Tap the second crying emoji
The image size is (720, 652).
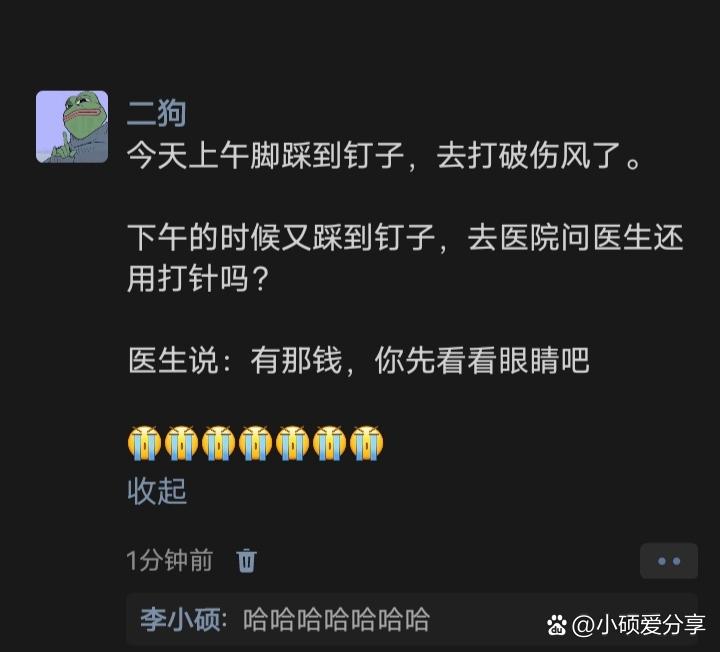coord(181,443)
